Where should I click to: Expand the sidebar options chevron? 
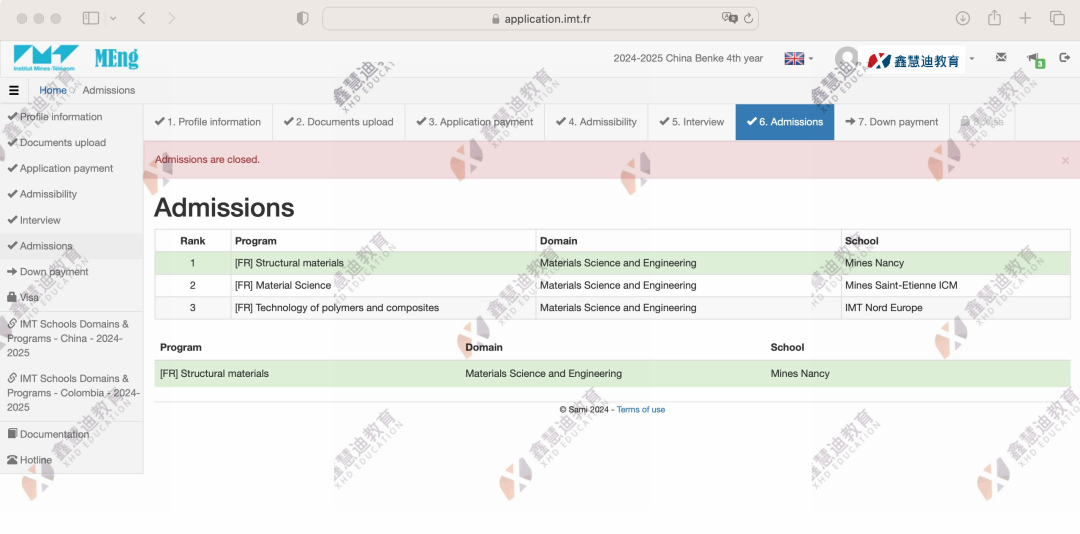click(x=113, y=19)
